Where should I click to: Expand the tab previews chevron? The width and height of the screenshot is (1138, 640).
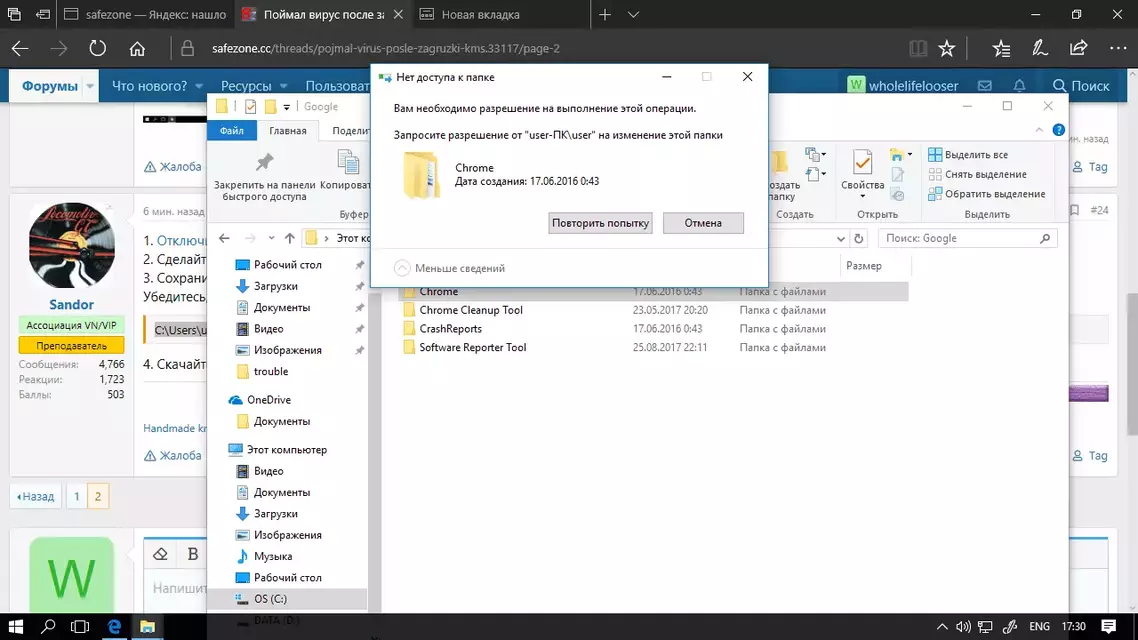click(x=633, y=15)
